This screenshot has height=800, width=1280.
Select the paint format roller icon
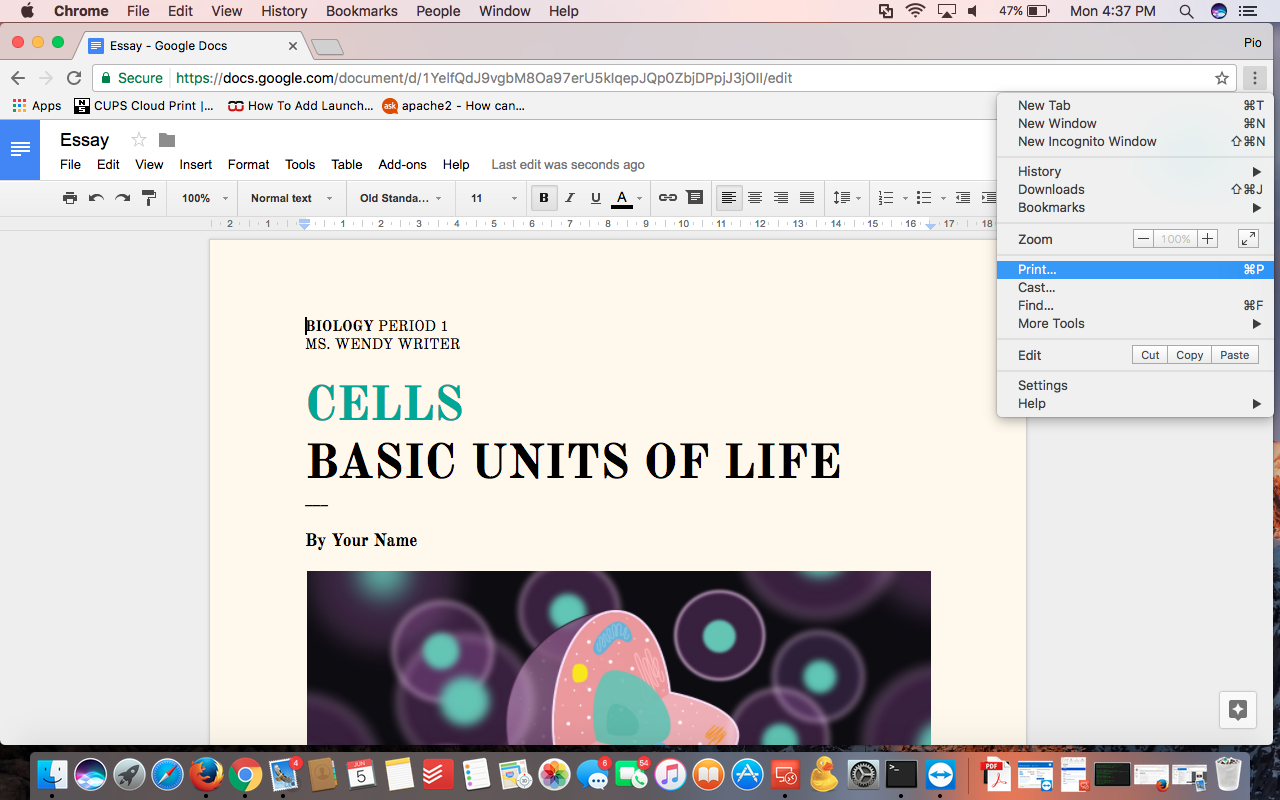click(x=149, y=198)
